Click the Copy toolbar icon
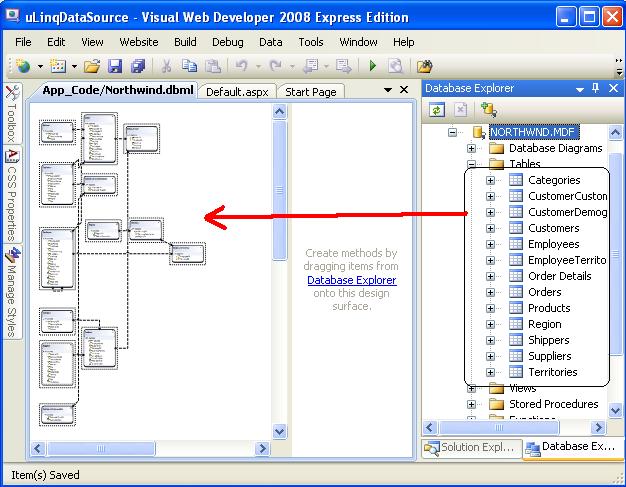 [189, 66]
